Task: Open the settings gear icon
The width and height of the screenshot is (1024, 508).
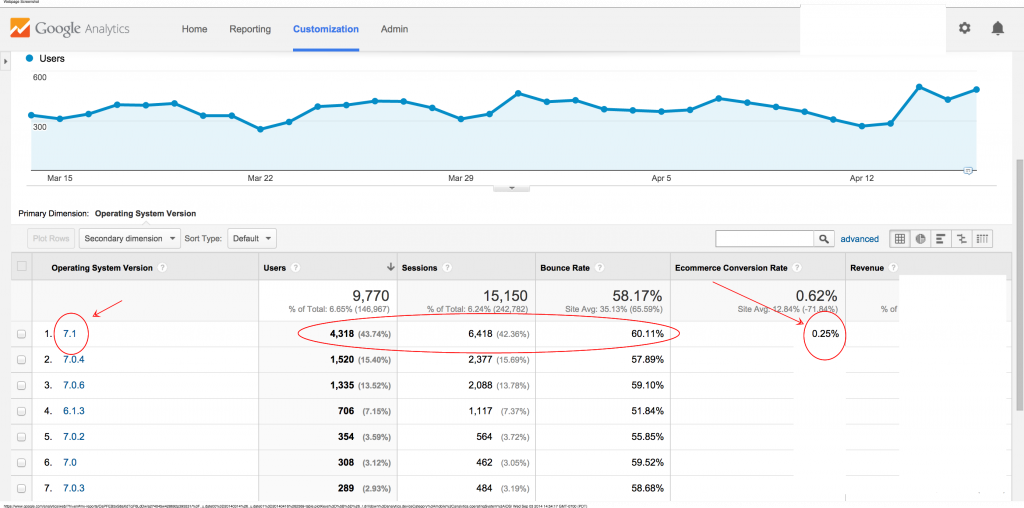Action: (x=964, y=28)
